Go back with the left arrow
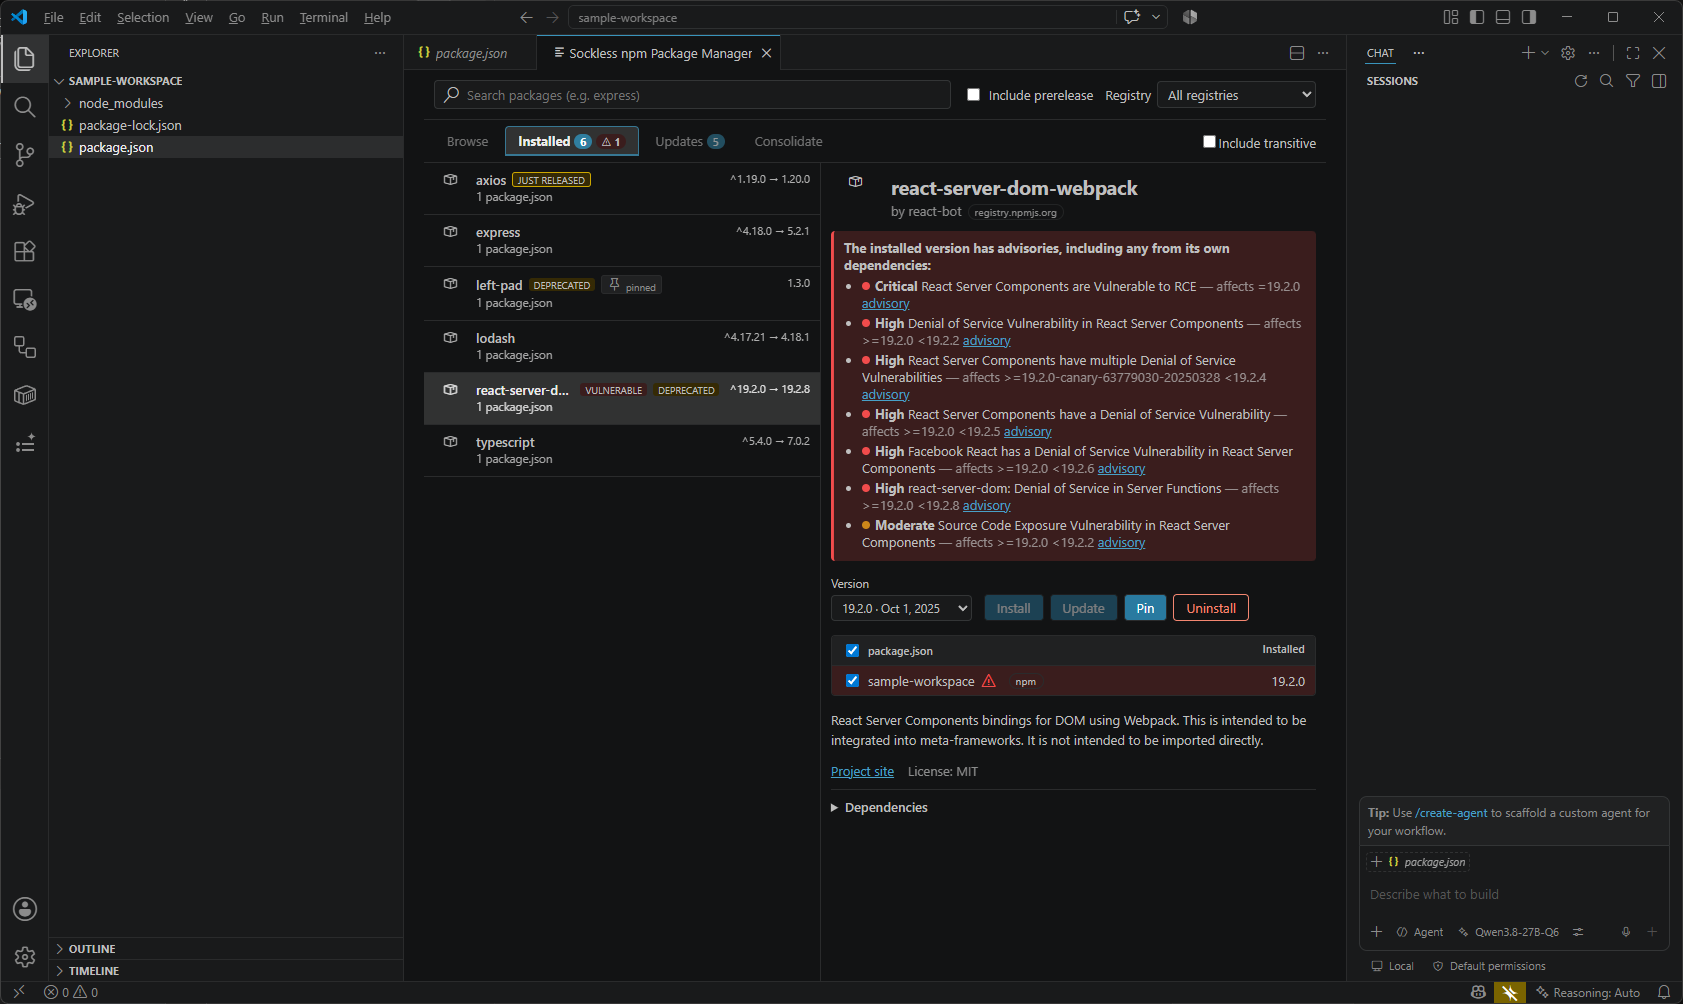Image resolution: width=1683 pixels, height=1004 pixels. pos(527,17)
